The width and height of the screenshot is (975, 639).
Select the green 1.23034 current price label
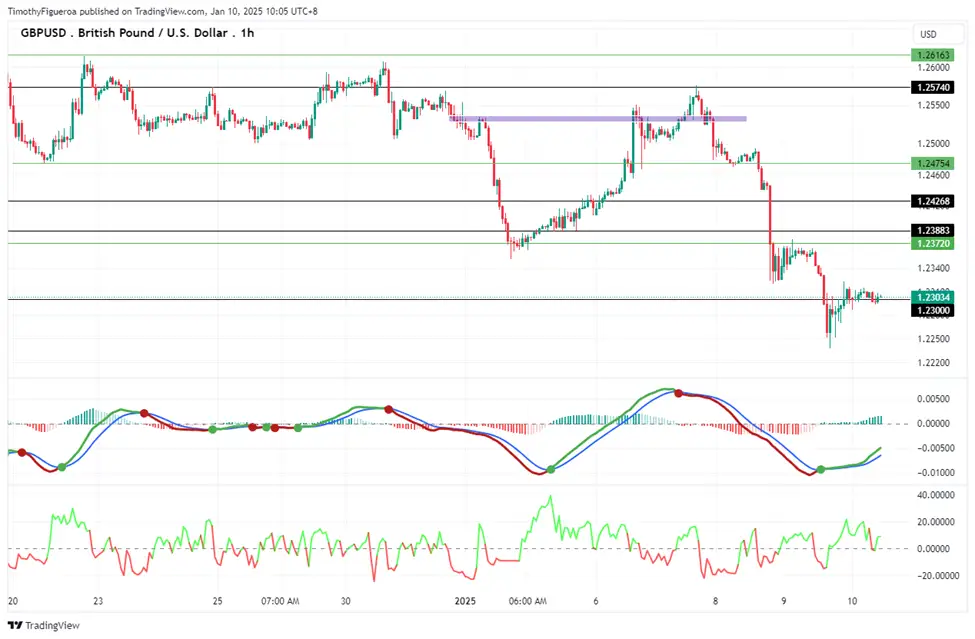pyautogui.click(x=932, y=297)
